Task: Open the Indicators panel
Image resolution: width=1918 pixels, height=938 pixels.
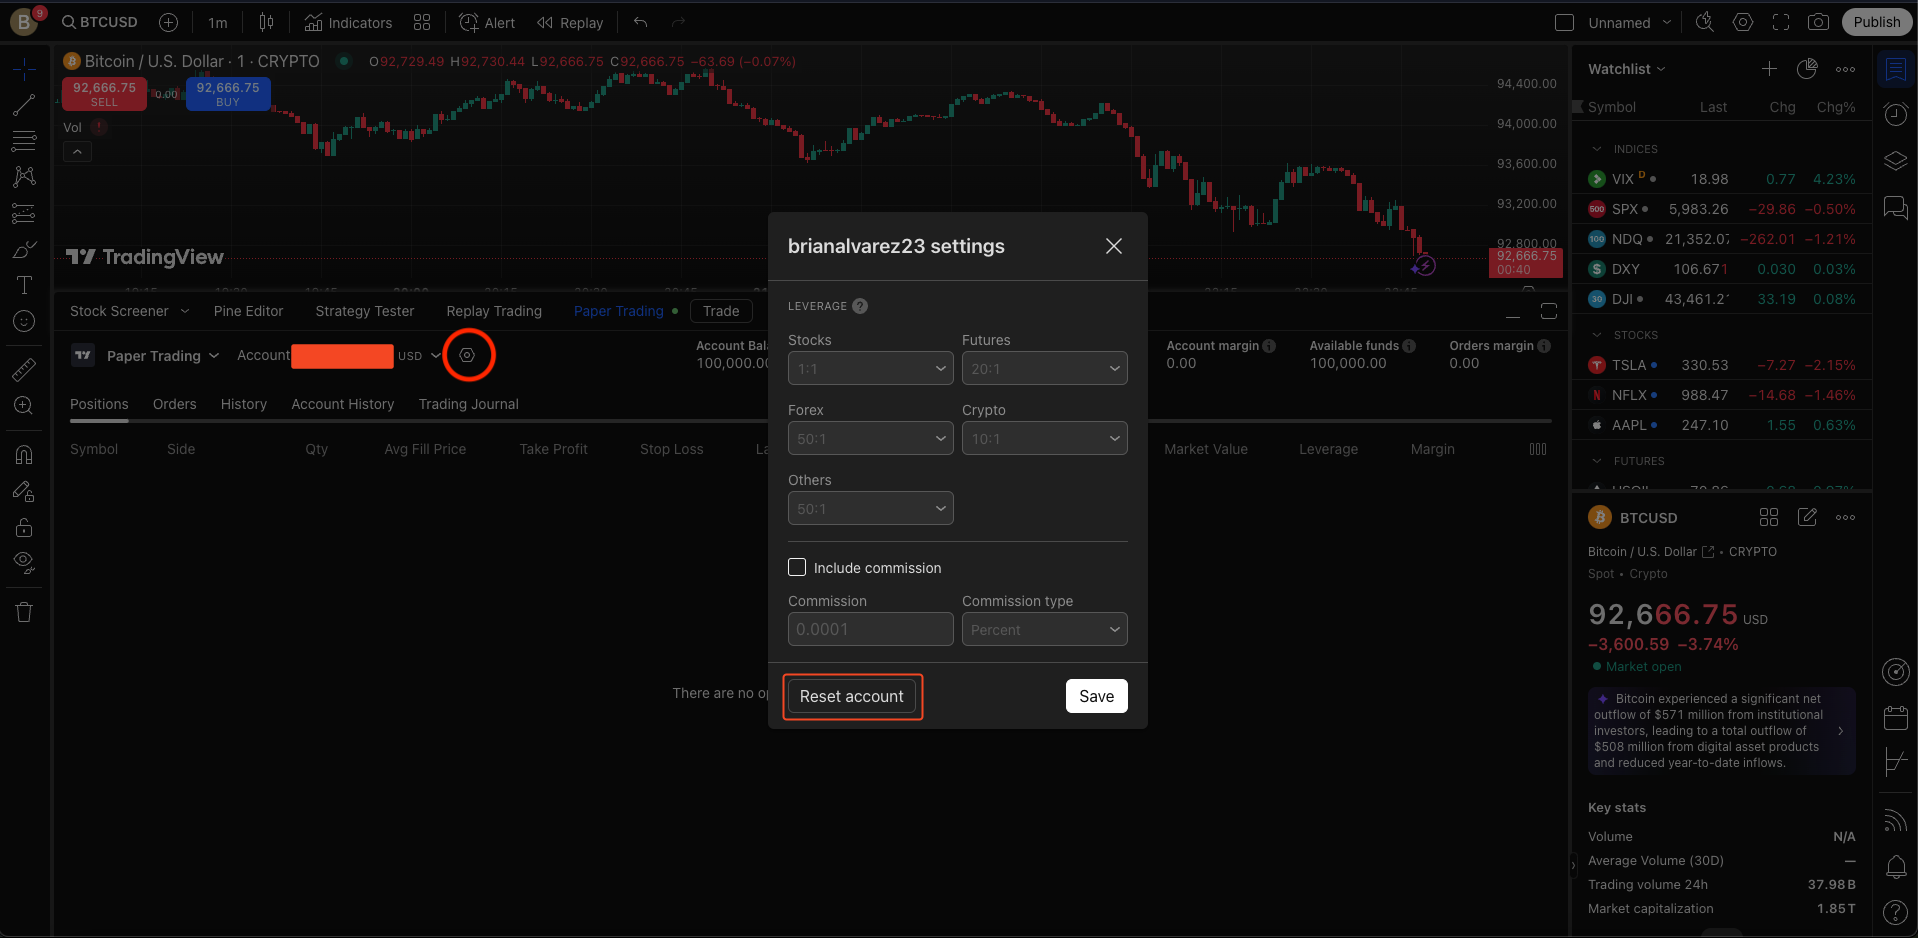Action: pos(348,22)
